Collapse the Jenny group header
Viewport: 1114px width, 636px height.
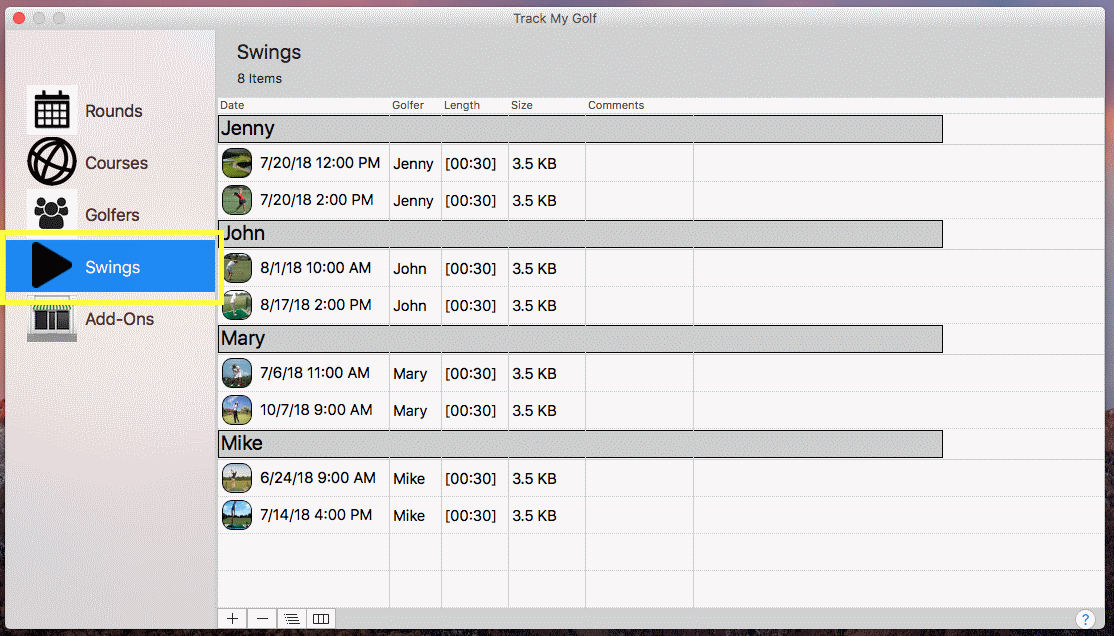coord(580,129)
